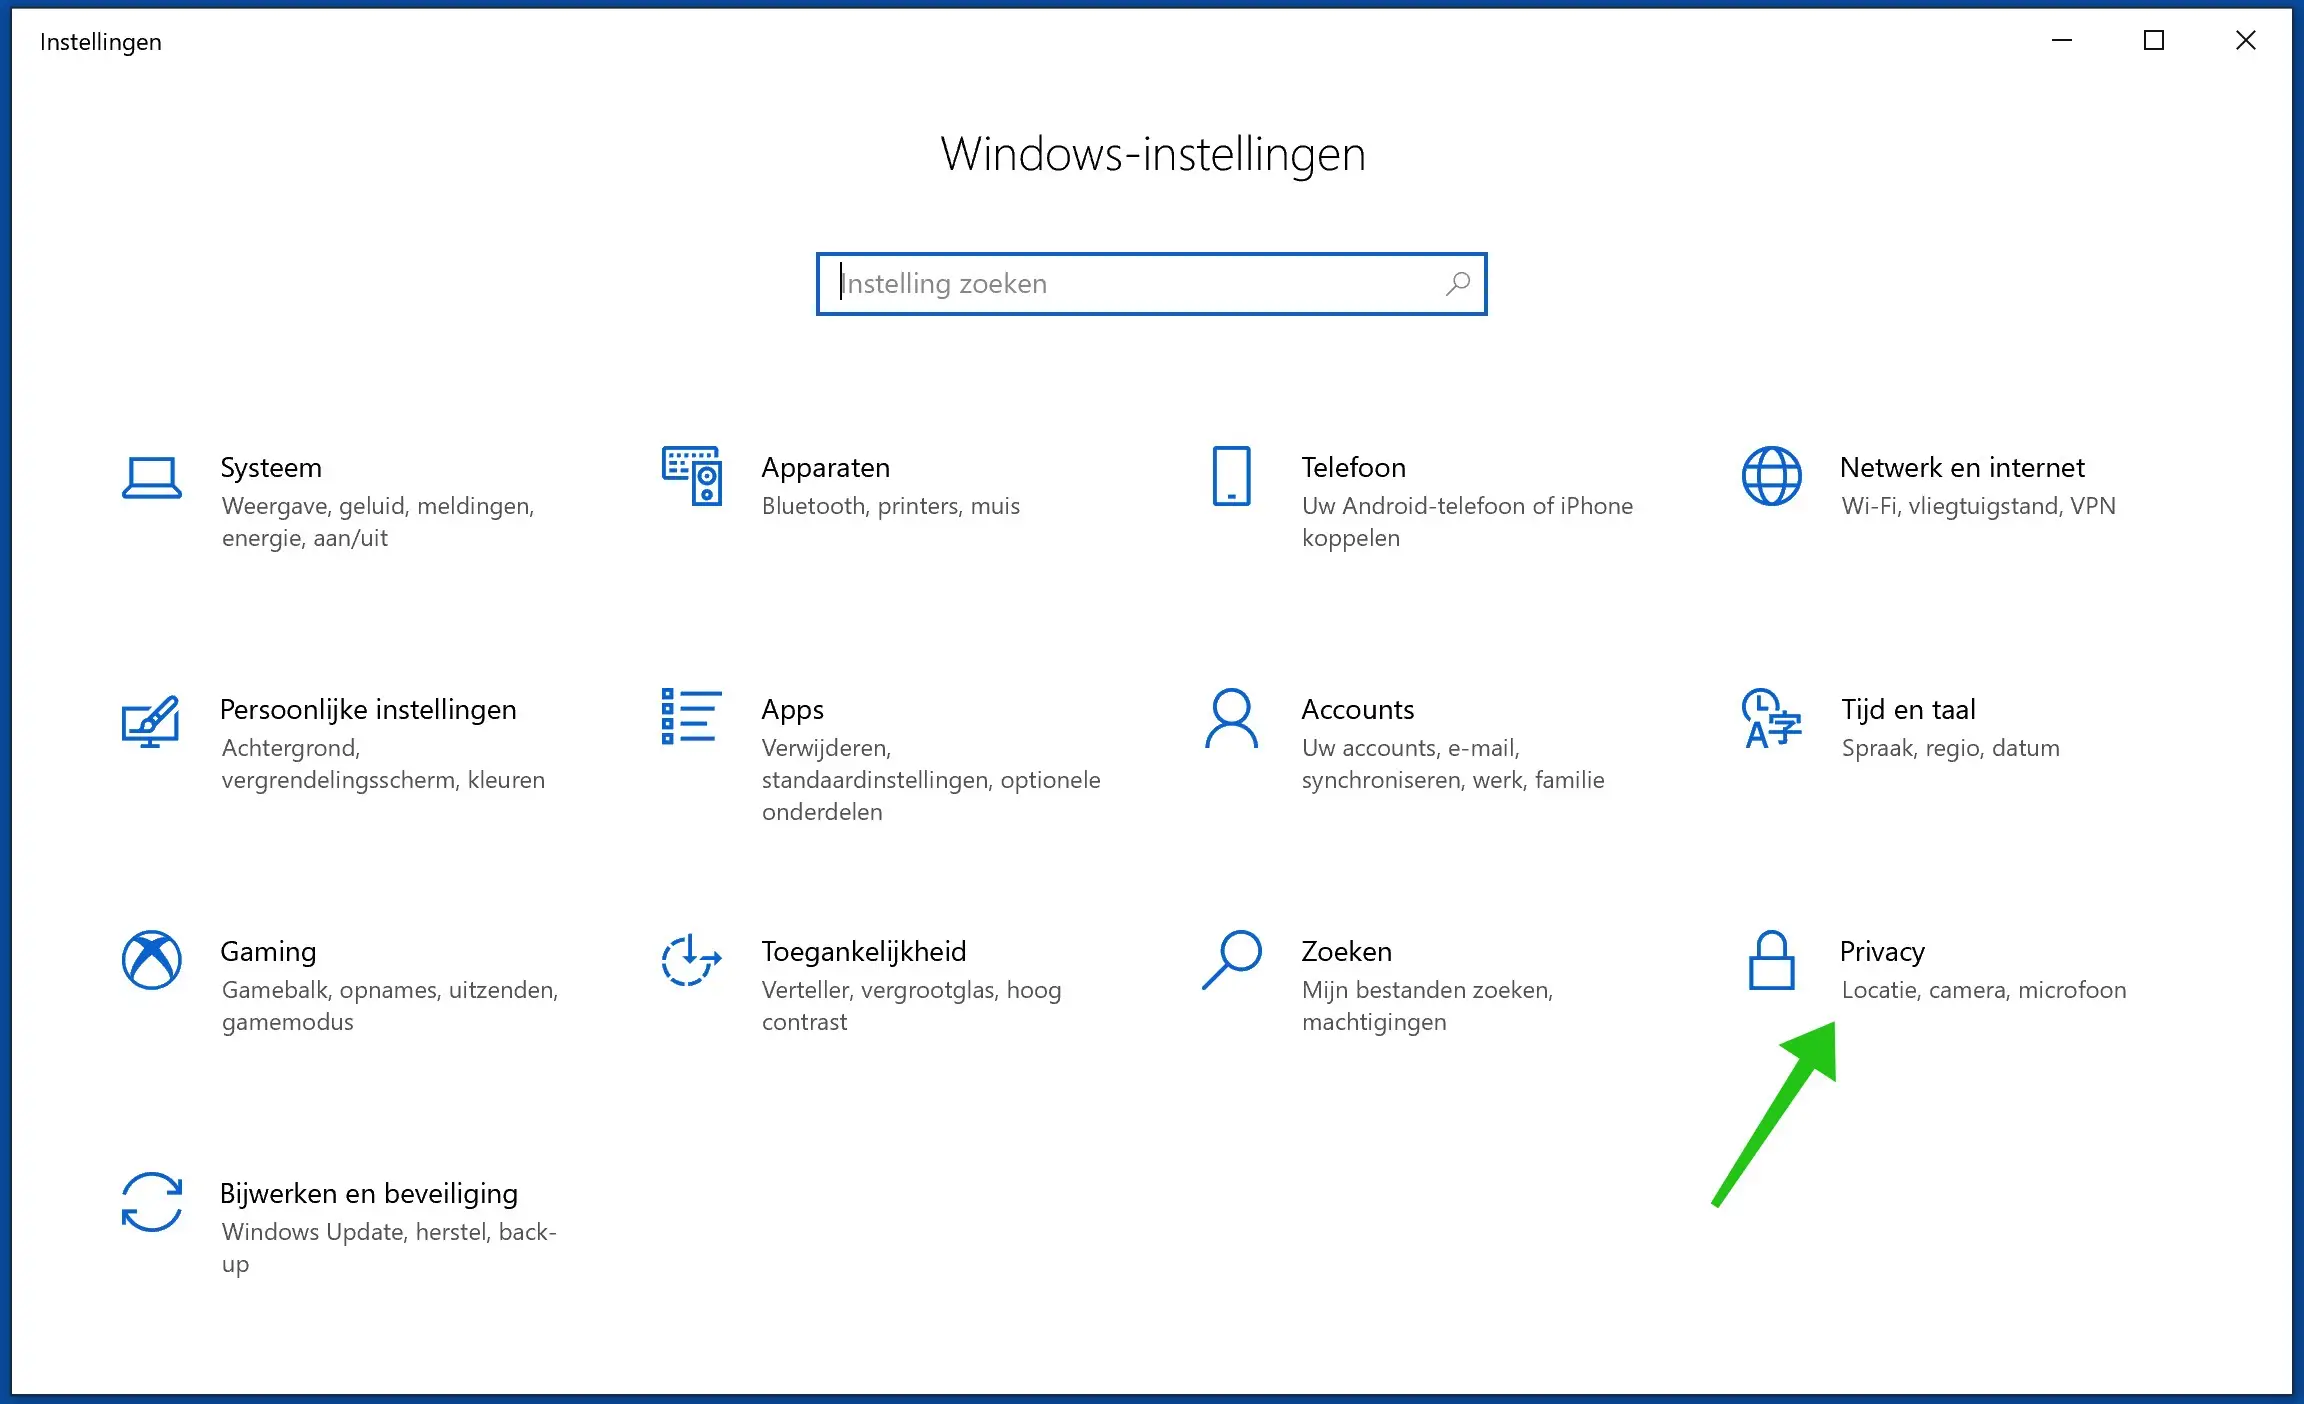Close the Instellingen window
This screenshot has width=2304, height=1404.
point(2245,40)
